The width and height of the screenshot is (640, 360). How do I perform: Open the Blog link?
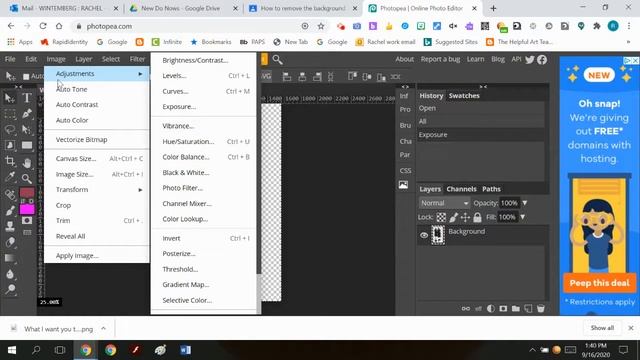point(498,59)
